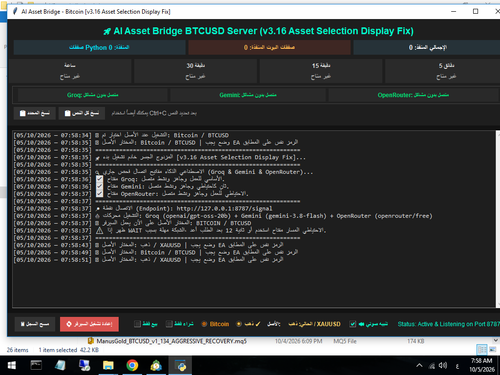Open Command Prompt from the taskbar
Screen dimensions: 500x375
coord(36,365)
